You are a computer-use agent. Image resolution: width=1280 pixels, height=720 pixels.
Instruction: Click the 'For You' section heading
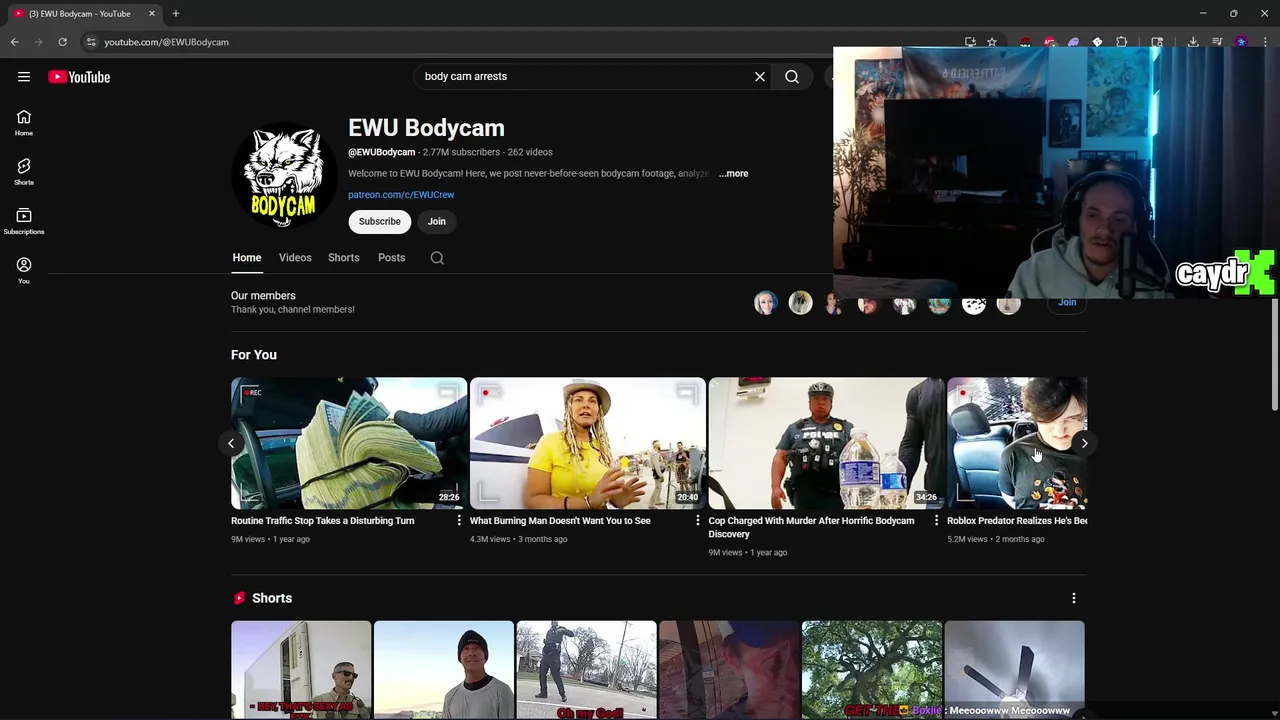(254, 355)
